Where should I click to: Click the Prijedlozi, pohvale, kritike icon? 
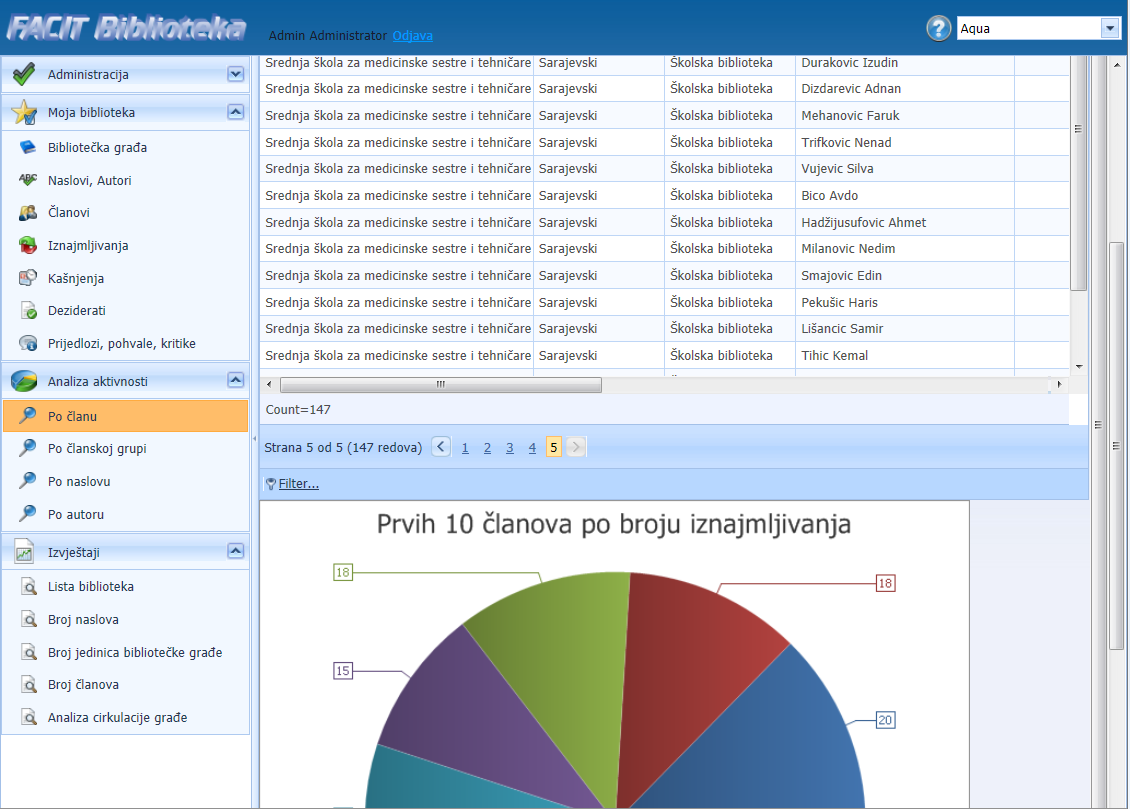[x=28, y=344]
